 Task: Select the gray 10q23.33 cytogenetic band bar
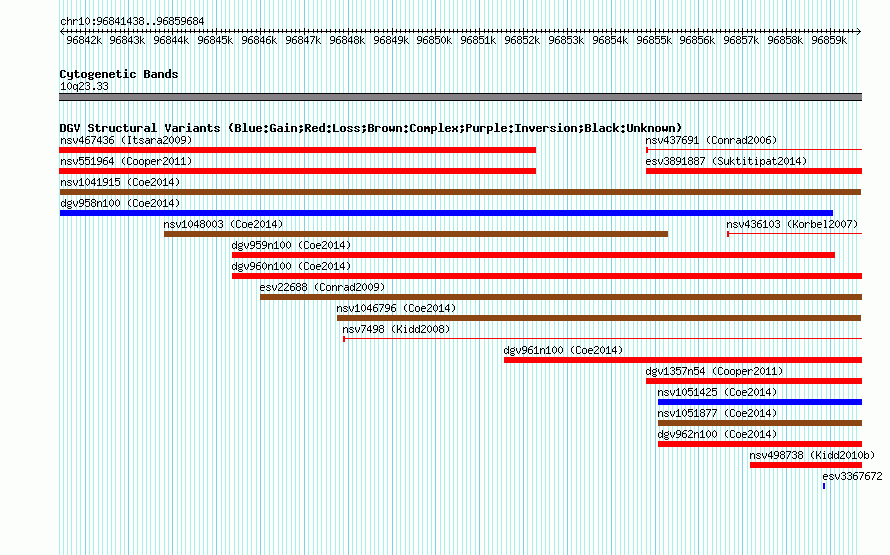[460, 97]
